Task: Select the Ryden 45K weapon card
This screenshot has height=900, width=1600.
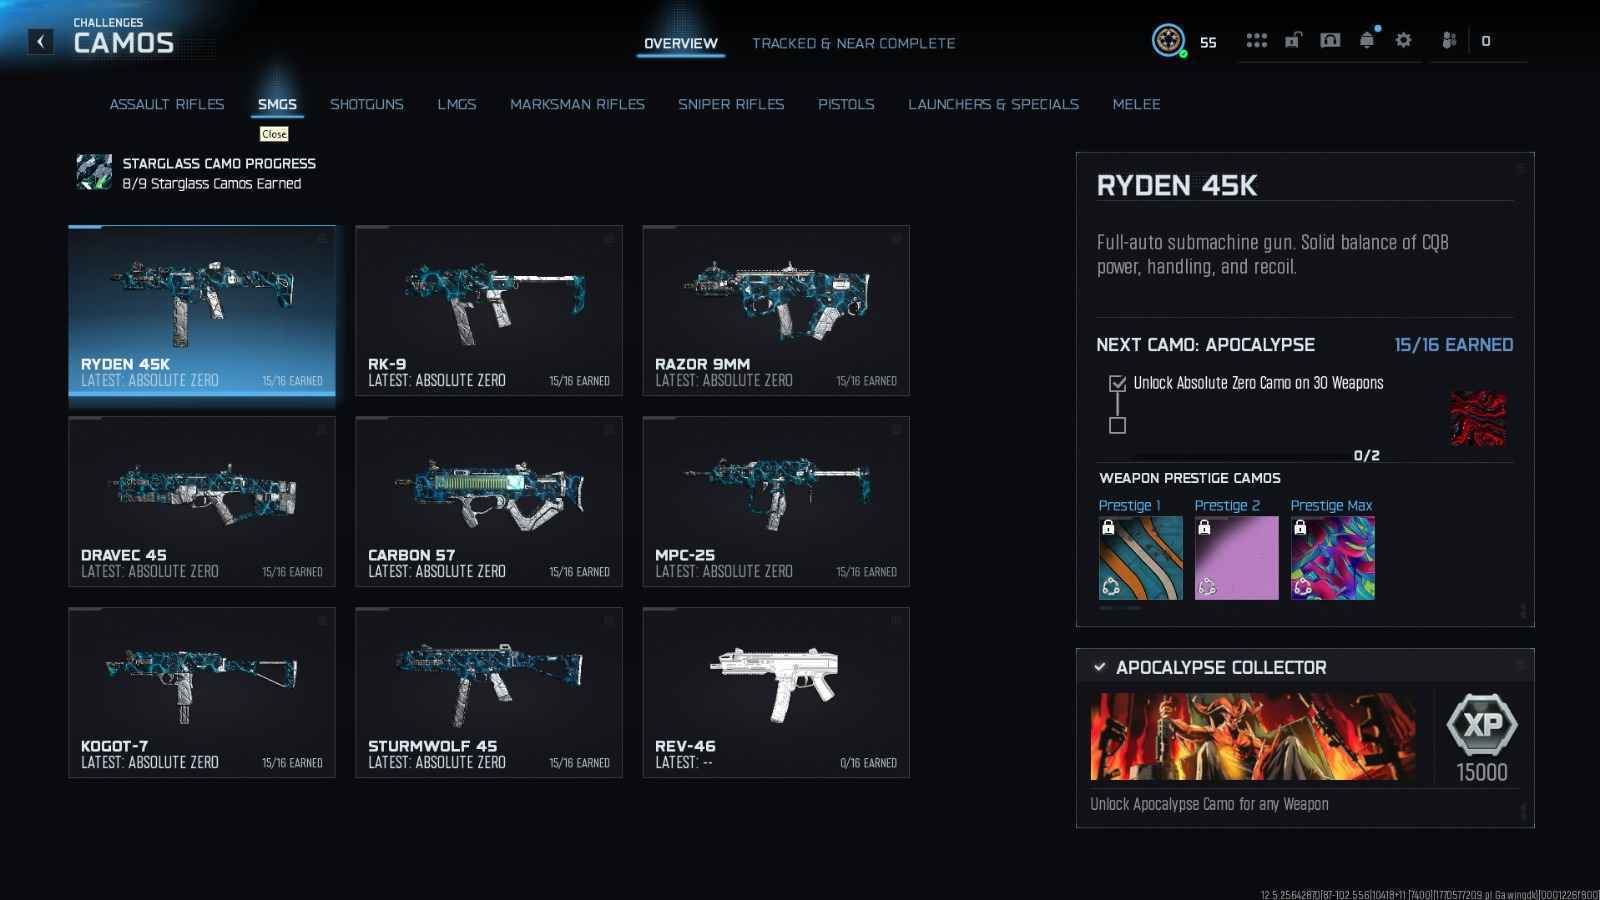Action: tap(202, 310)
